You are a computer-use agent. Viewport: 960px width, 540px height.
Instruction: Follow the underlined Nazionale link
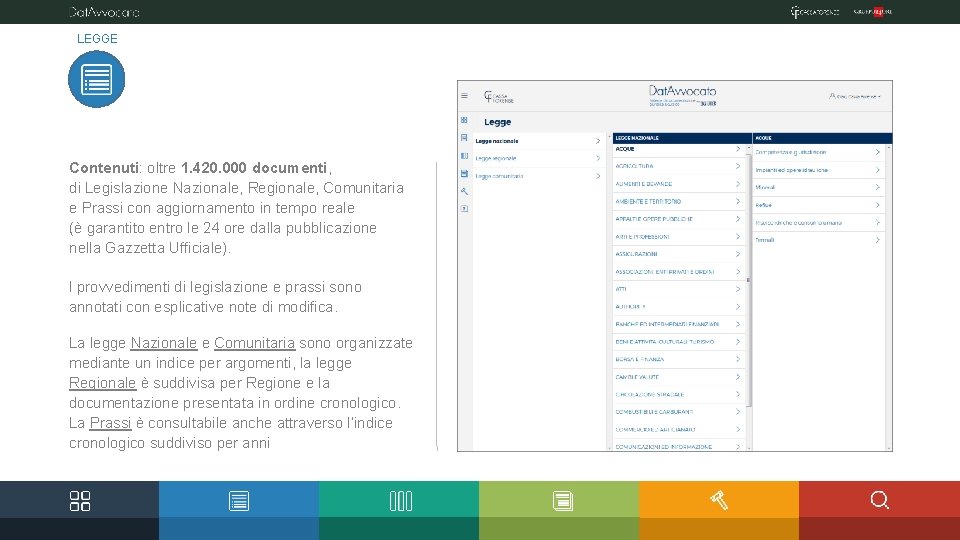tap(163, 343)
